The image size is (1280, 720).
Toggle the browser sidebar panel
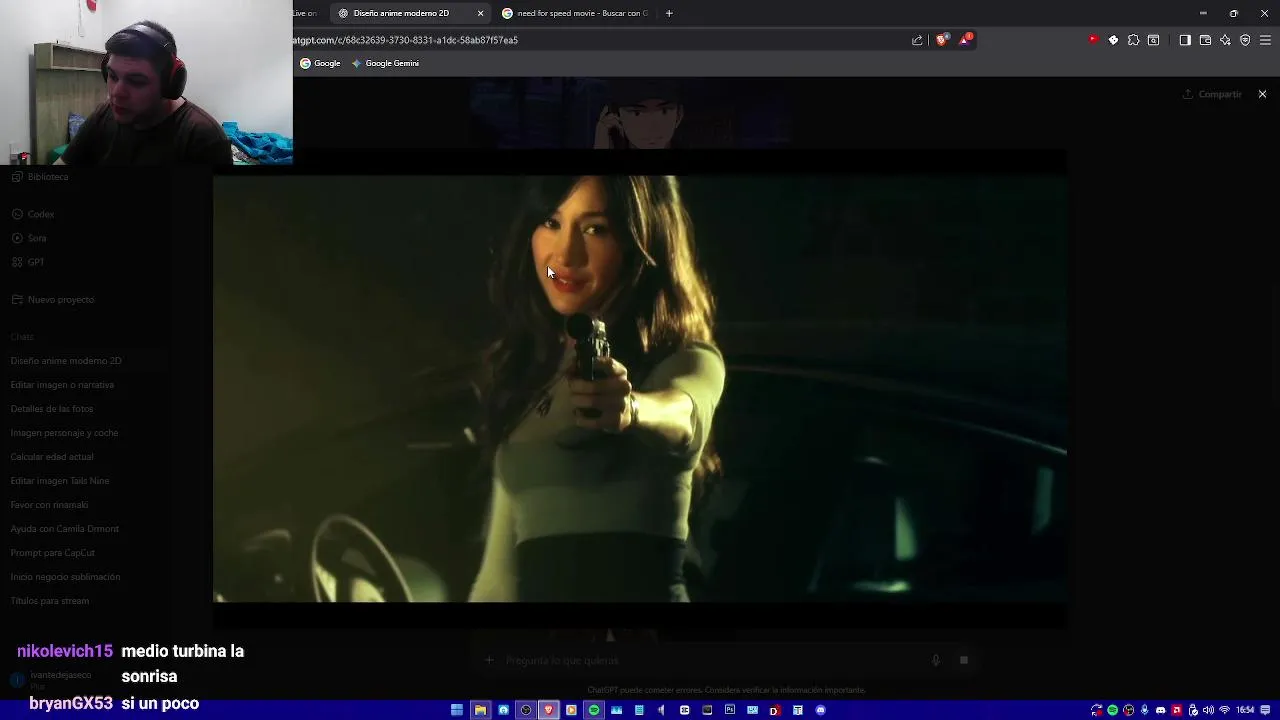click(x=1185, y=40)
